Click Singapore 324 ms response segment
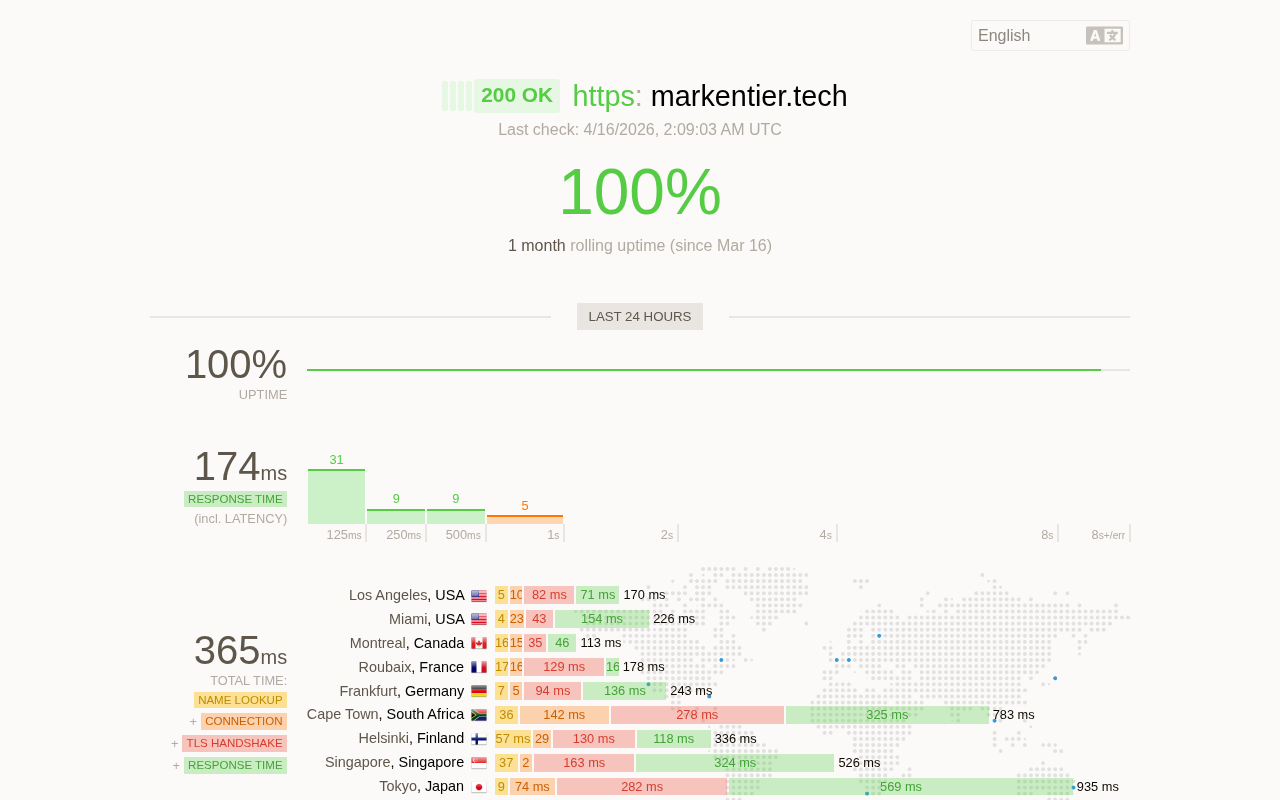 (x=735, y=763)
